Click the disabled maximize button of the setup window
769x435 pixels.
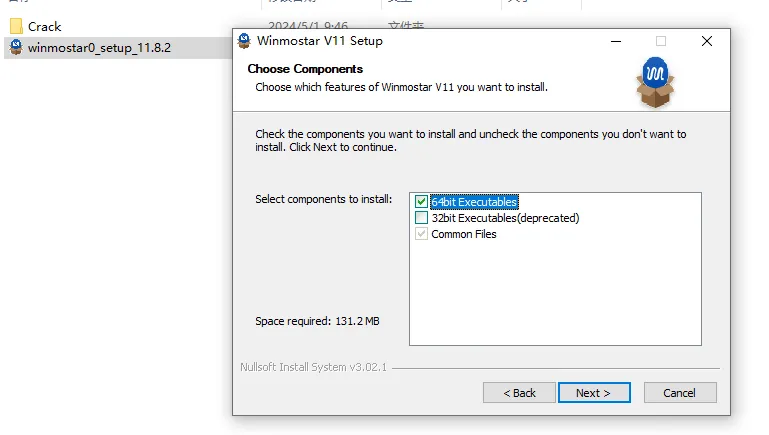[661, 41]
